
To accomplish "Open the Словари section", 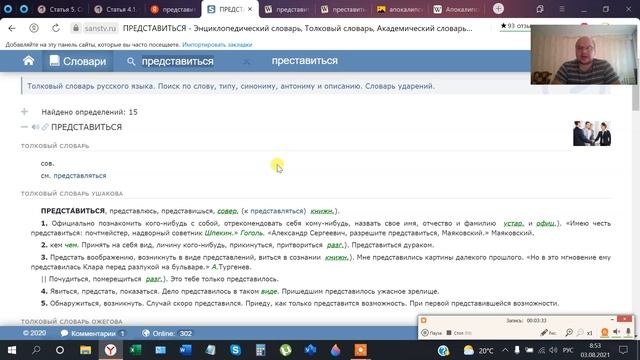I will [x=78, y=61].
